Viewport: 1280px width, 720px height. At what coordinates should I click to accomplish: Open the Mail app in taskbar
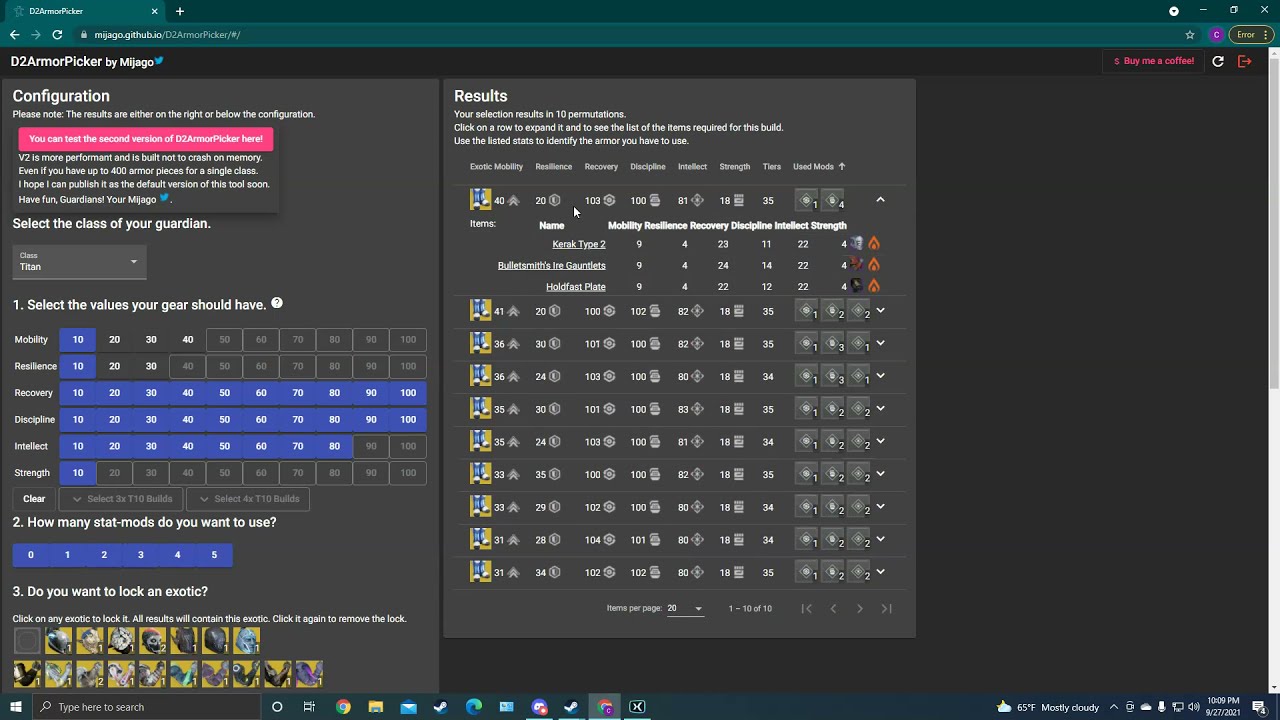click(x=408, y=707)
